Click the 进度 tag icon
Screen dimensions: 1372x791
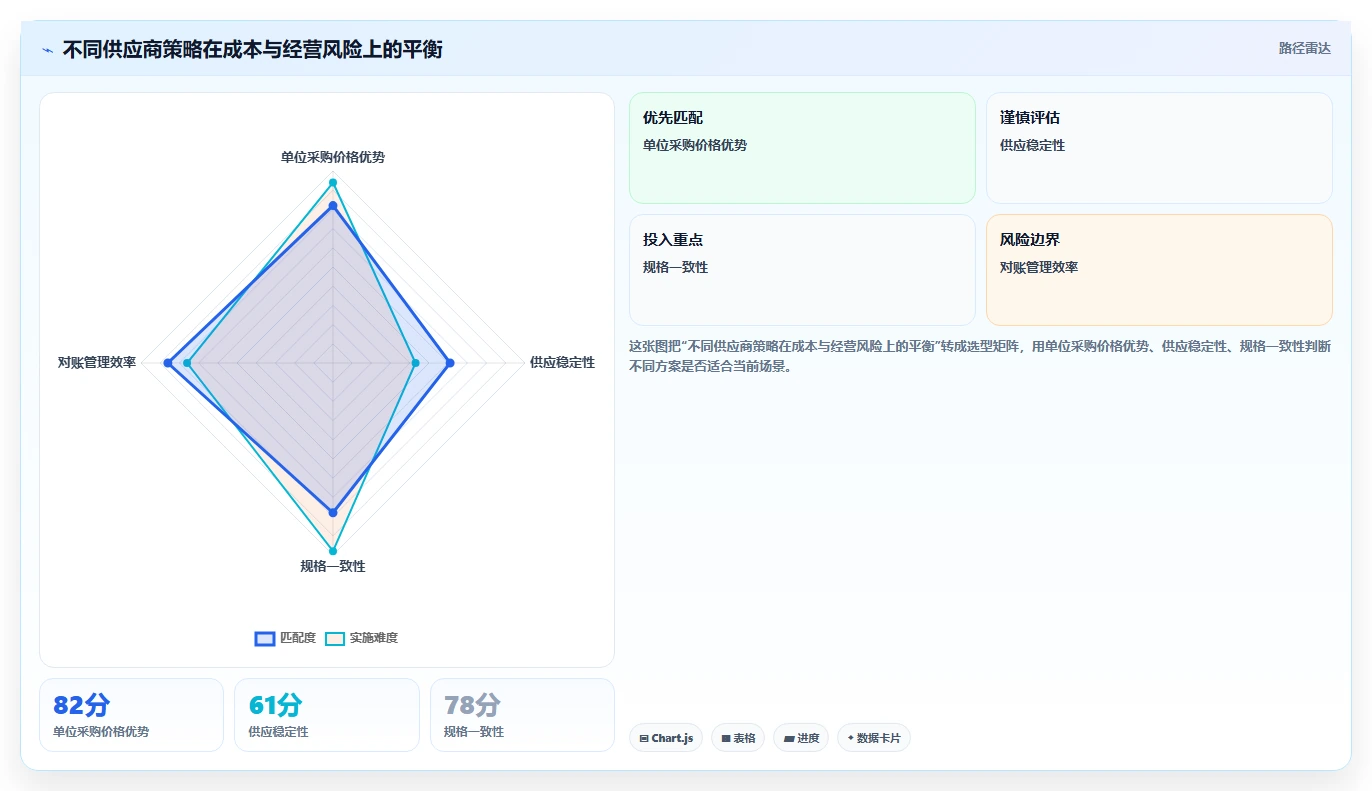click(788, 739)
